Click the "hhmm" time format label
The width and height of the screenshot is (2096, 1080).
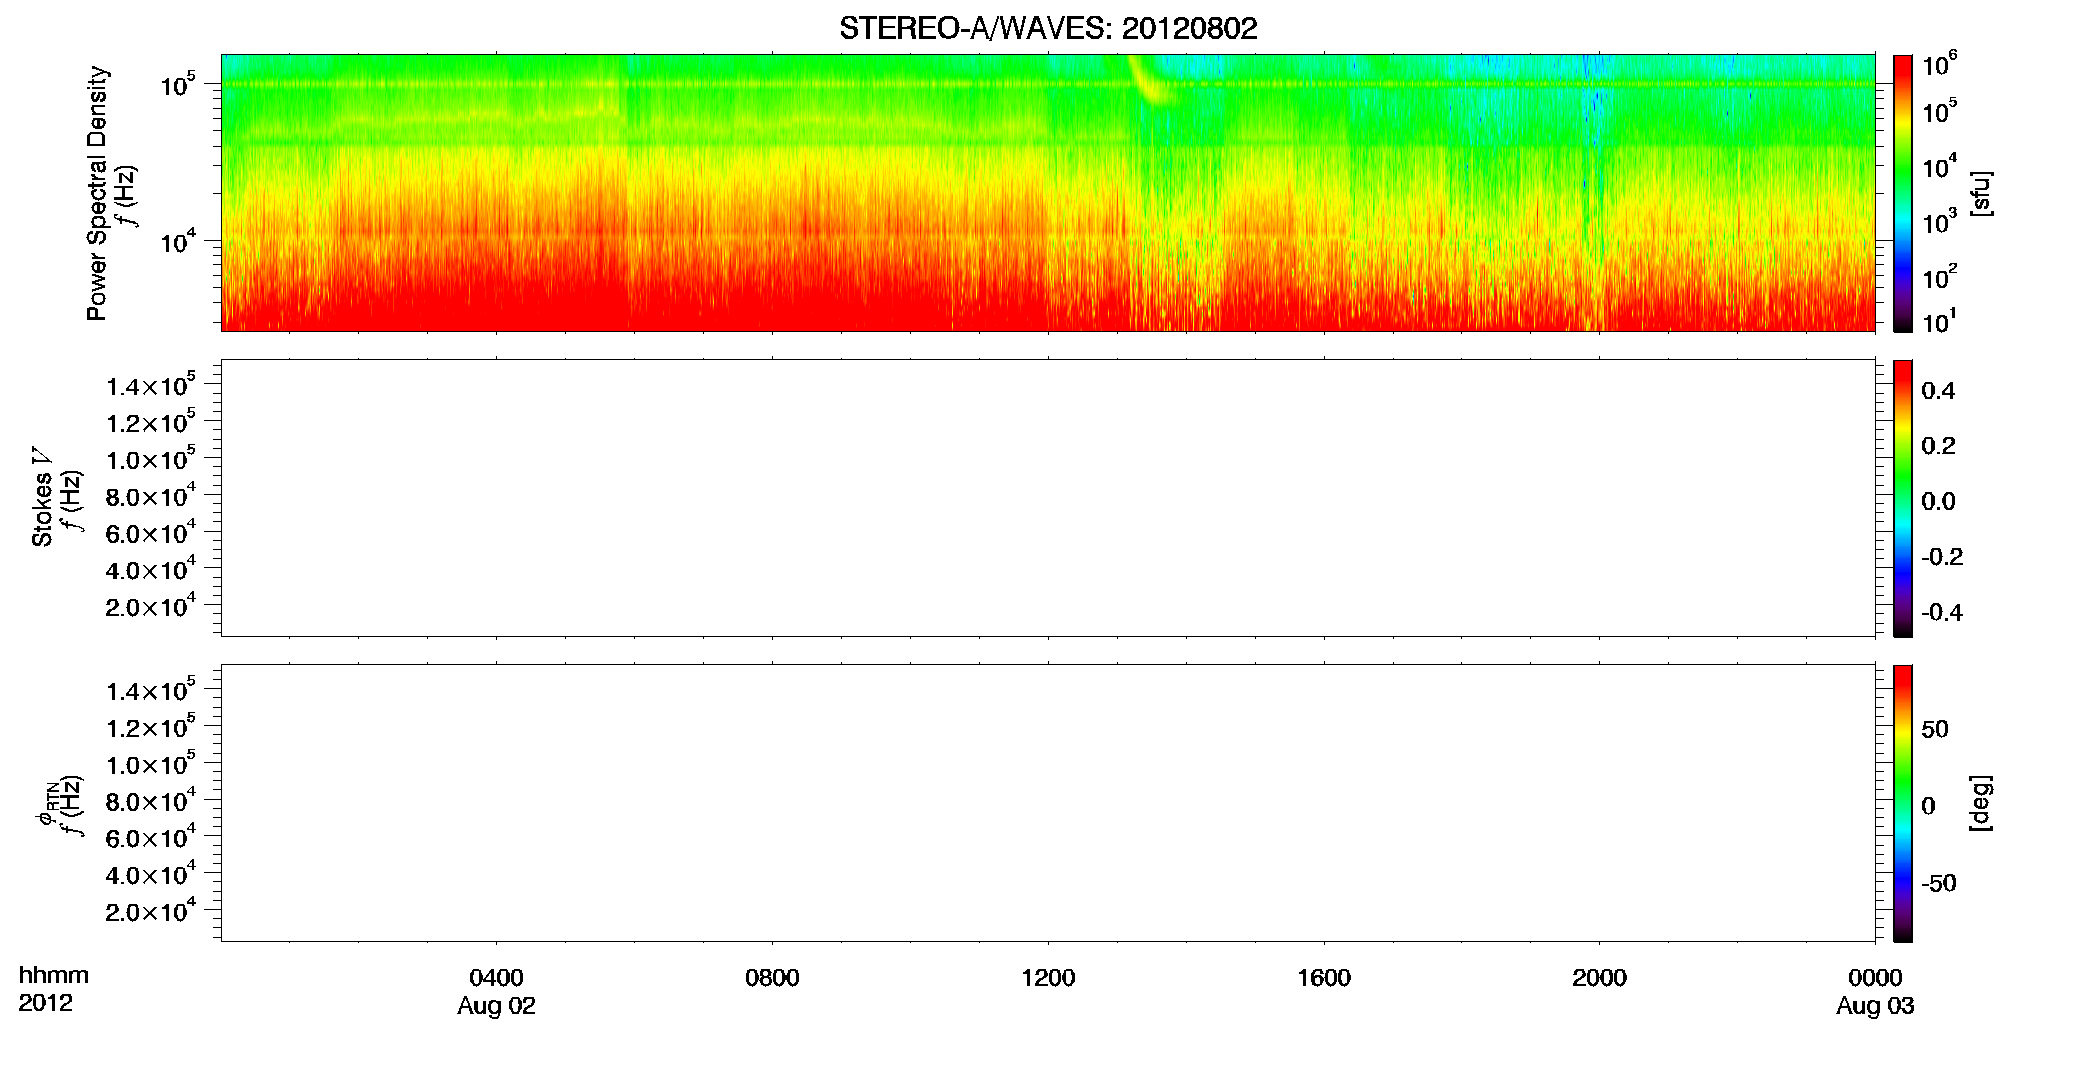click(x=54, y=975)
